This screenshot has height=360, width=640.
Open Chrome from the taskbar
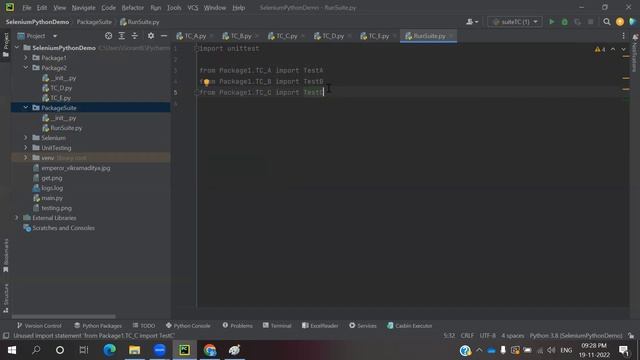210,350
